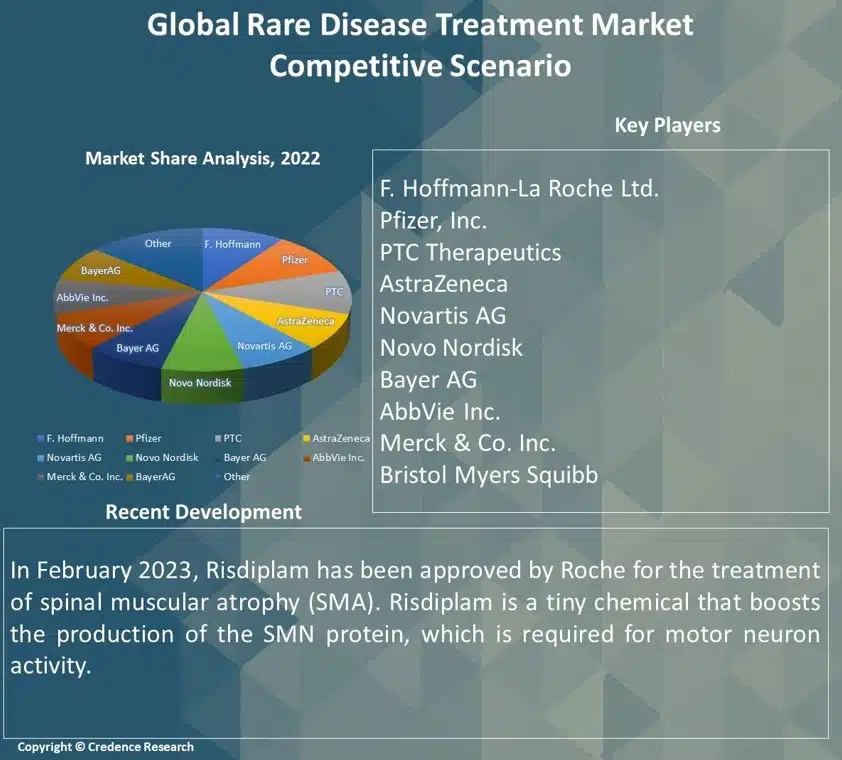
Task: Select the AstraZeneca legend swatch
Action: pos(305,439)
